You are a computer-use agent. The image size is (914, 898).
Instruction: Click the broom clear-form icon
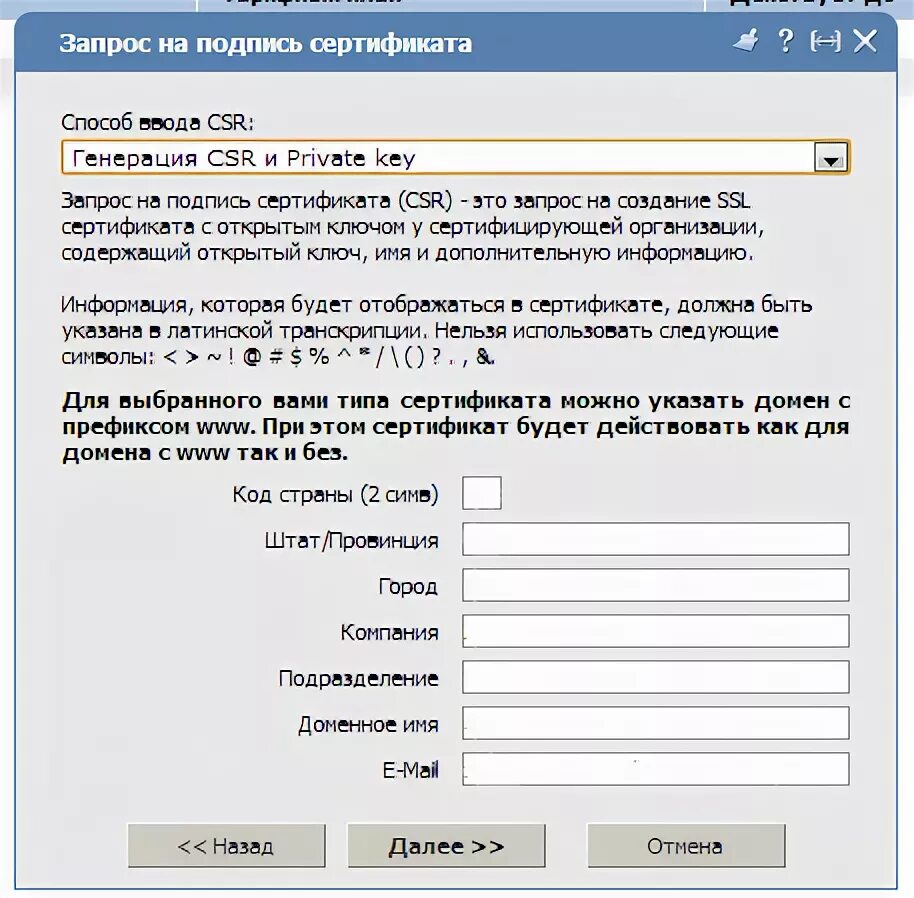[x=746, y=41]
